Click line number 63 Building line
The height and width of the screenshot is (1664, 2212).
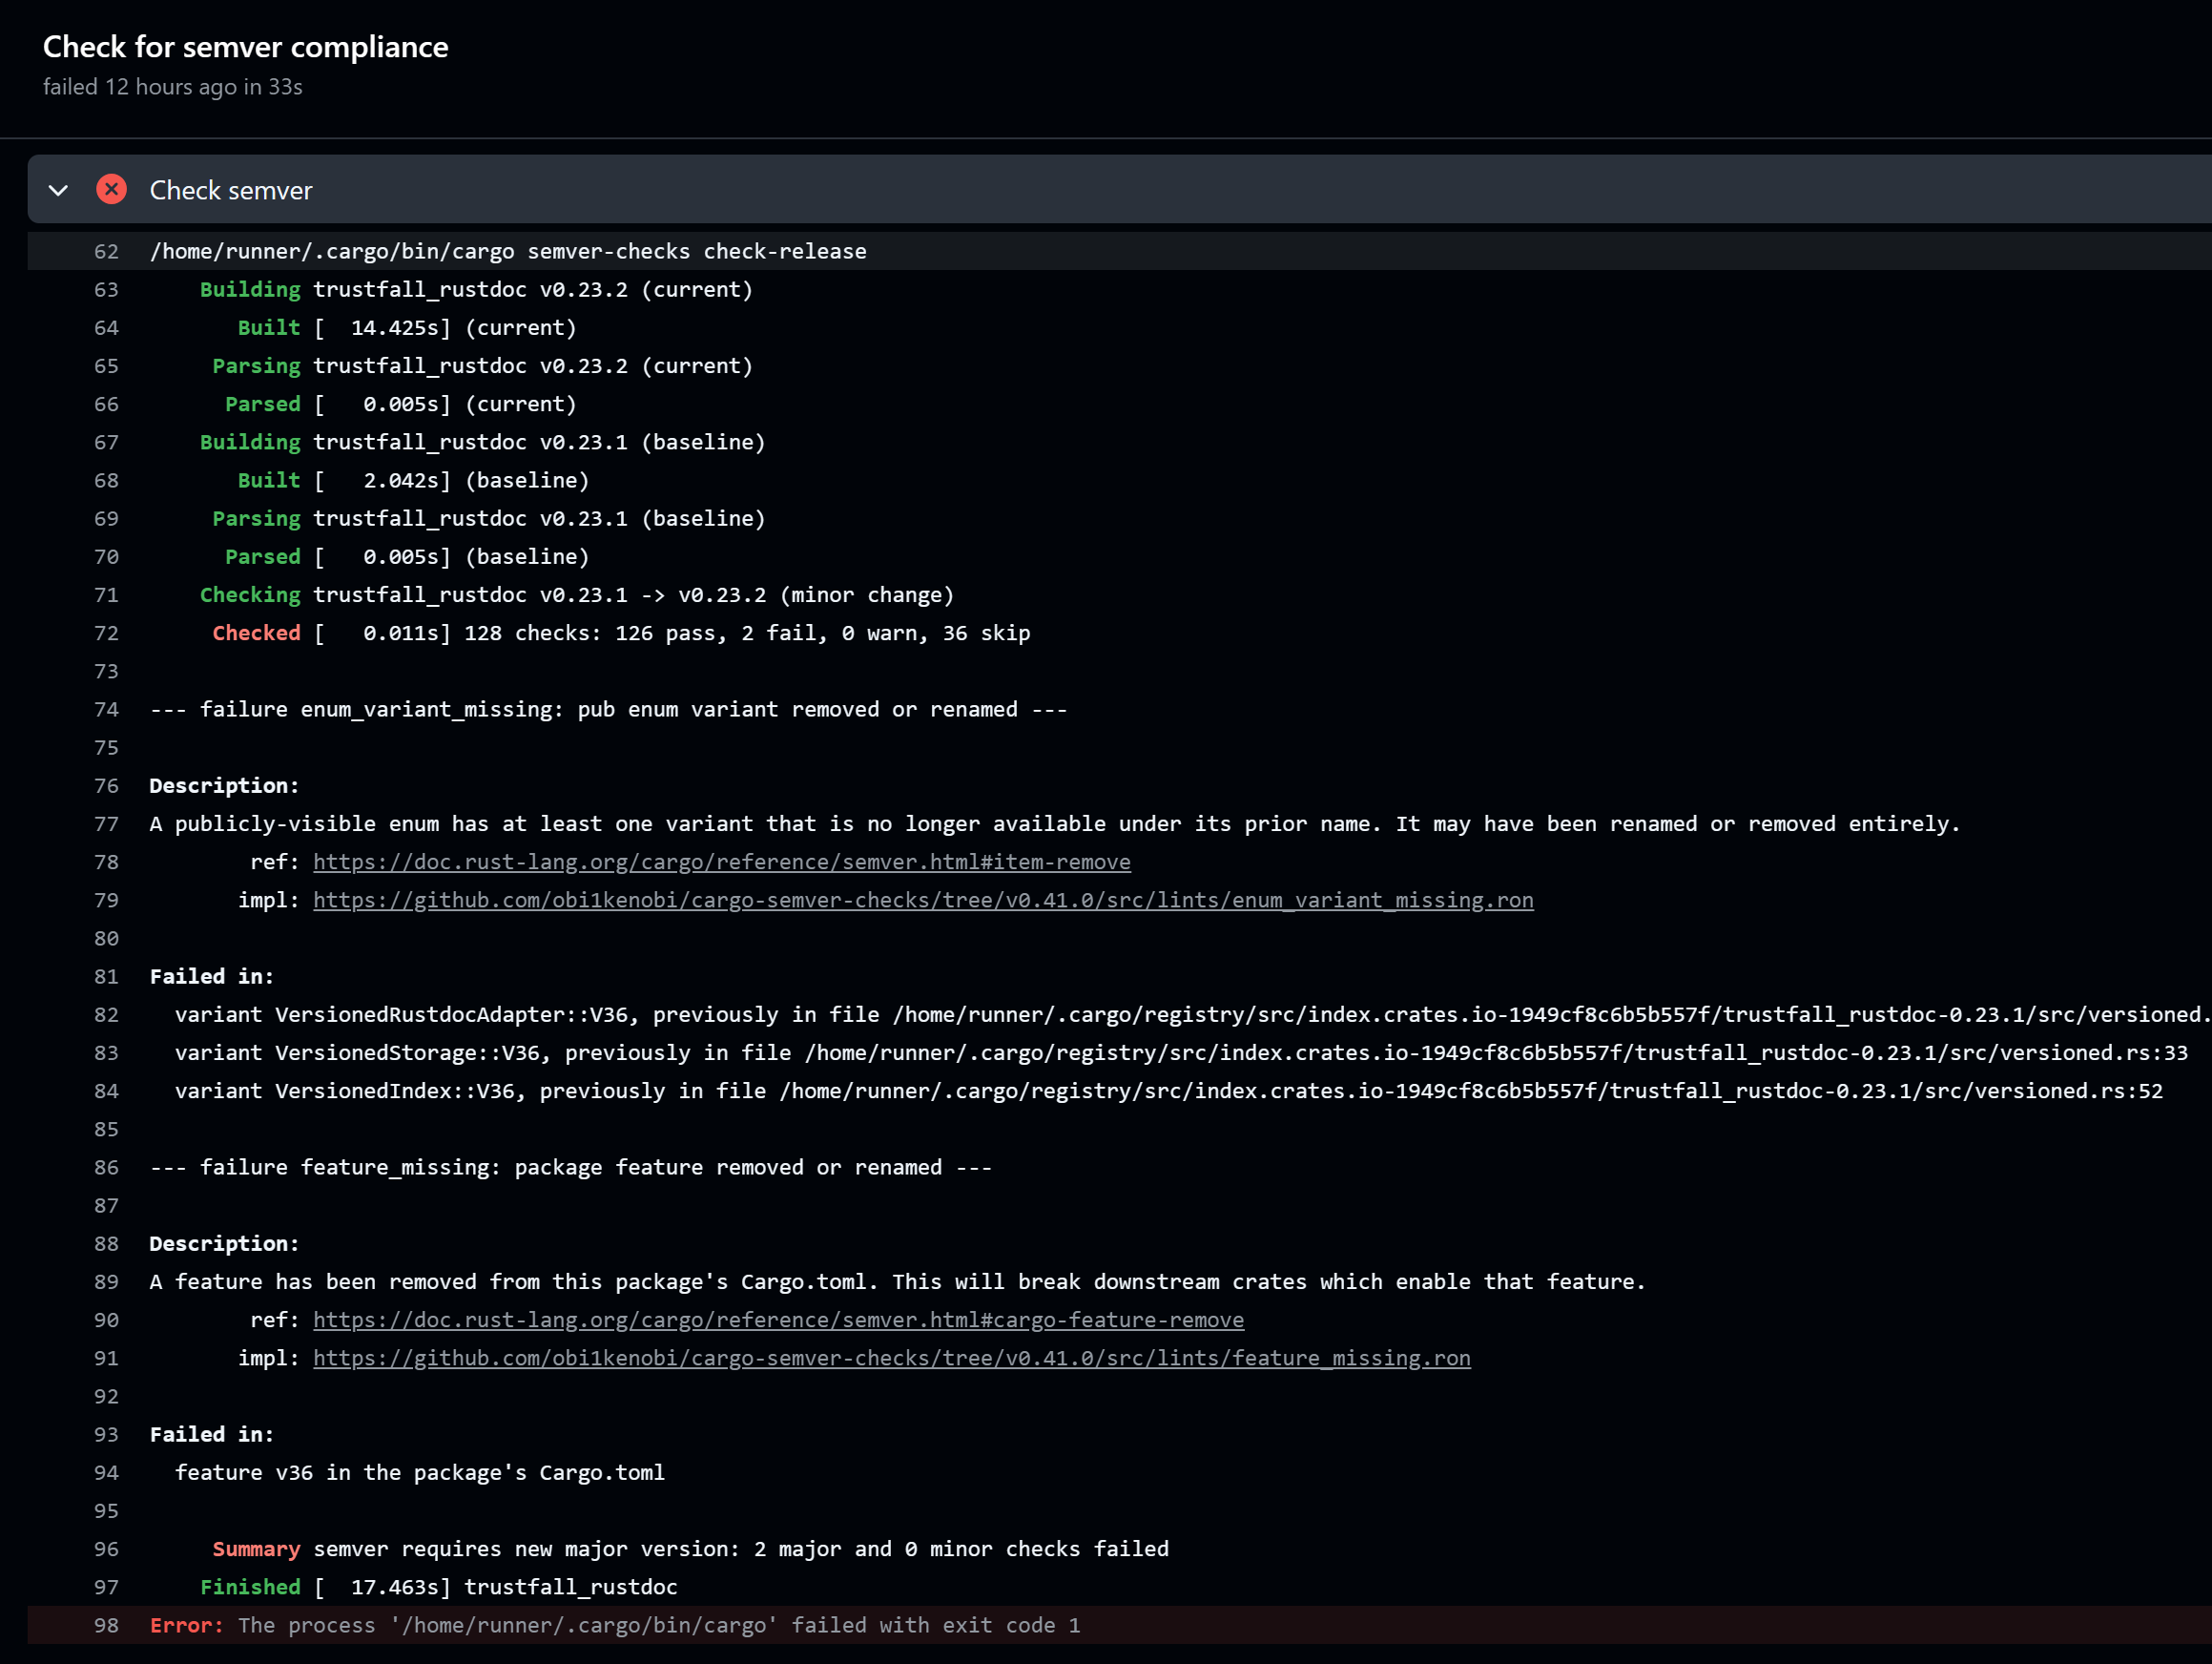pos(106,290)
